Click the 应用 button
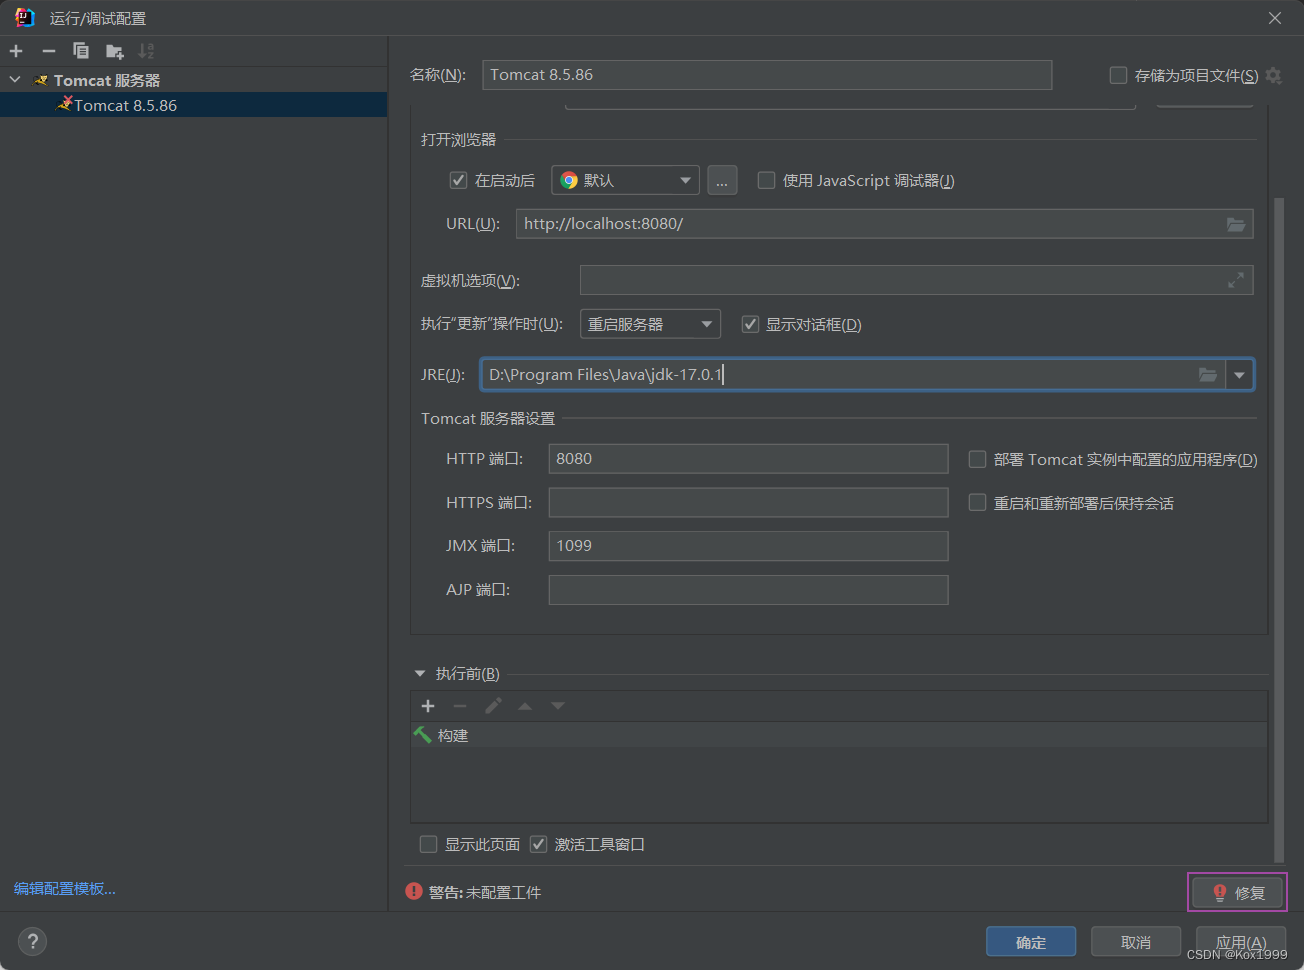 point(1241,942)
